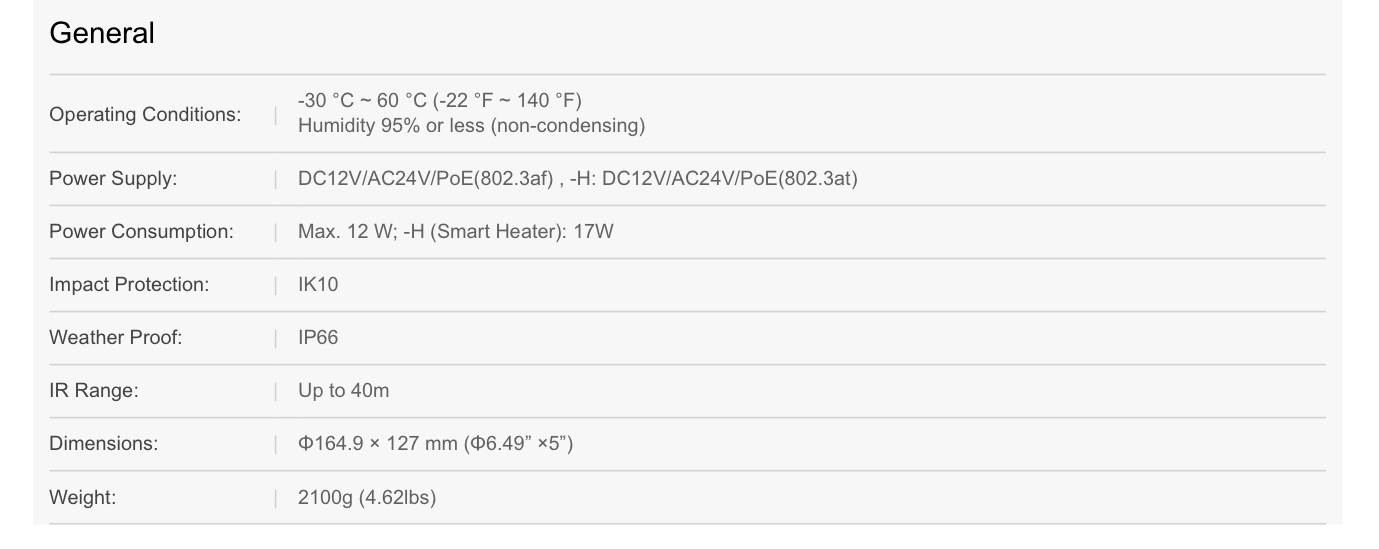Screen dimensions: 1379x549
Task: Click the separator bar beside Weight
Action: (275, 497)
